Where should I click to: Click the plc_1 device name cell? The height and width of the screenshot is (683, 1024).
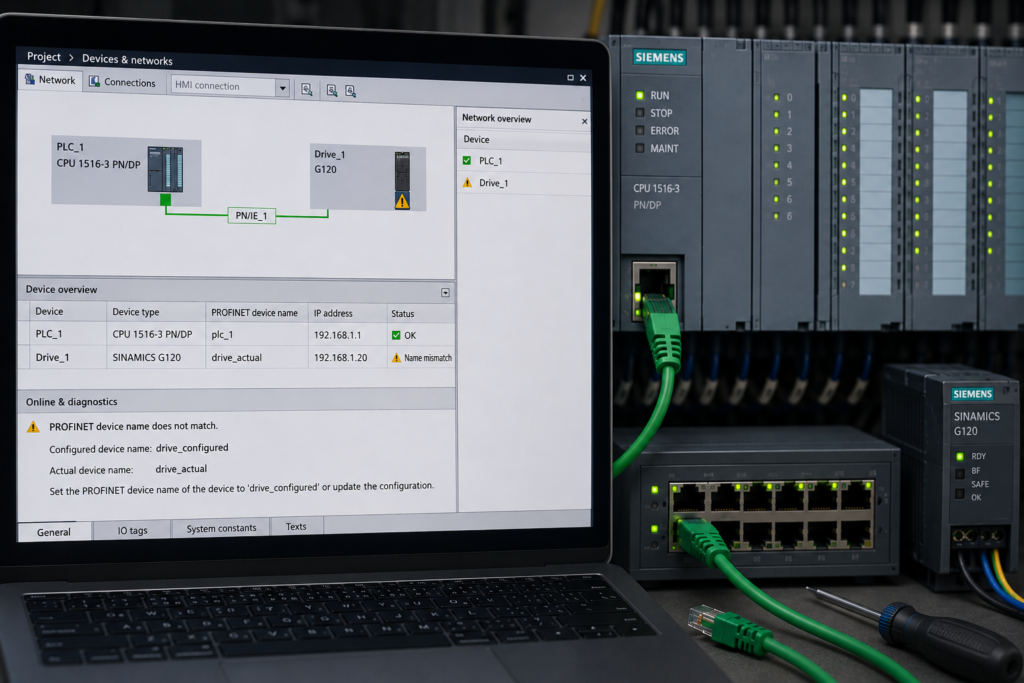pos(256,334)
